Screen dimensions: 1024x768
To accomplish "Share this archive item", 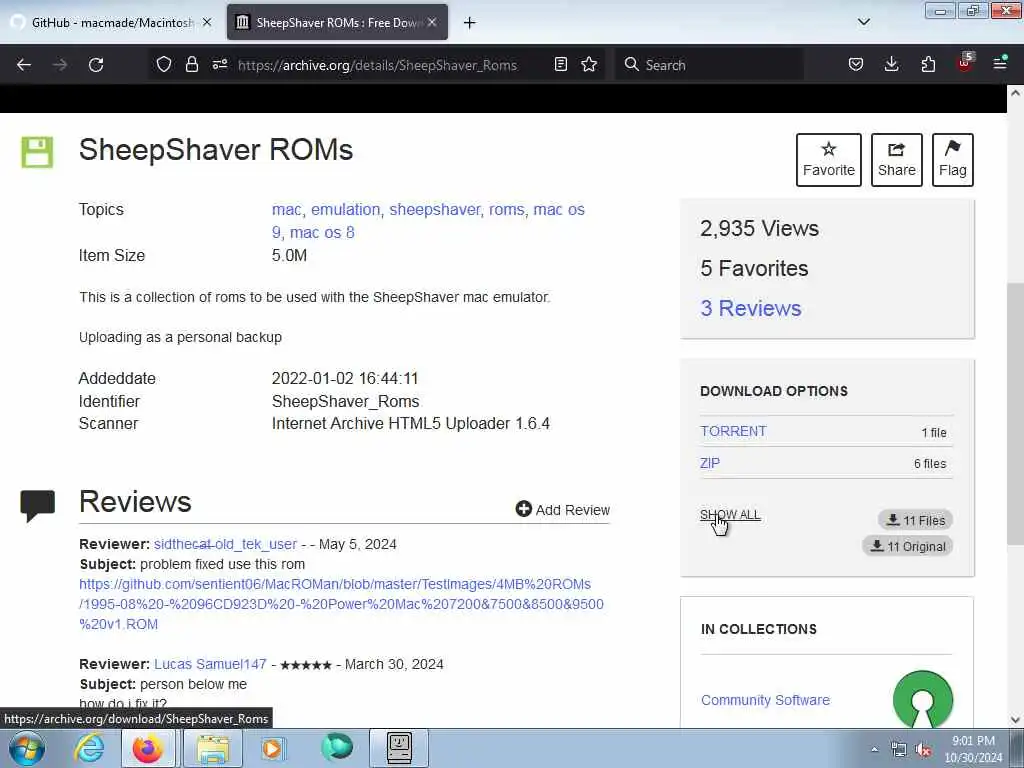I will point(897,160).
